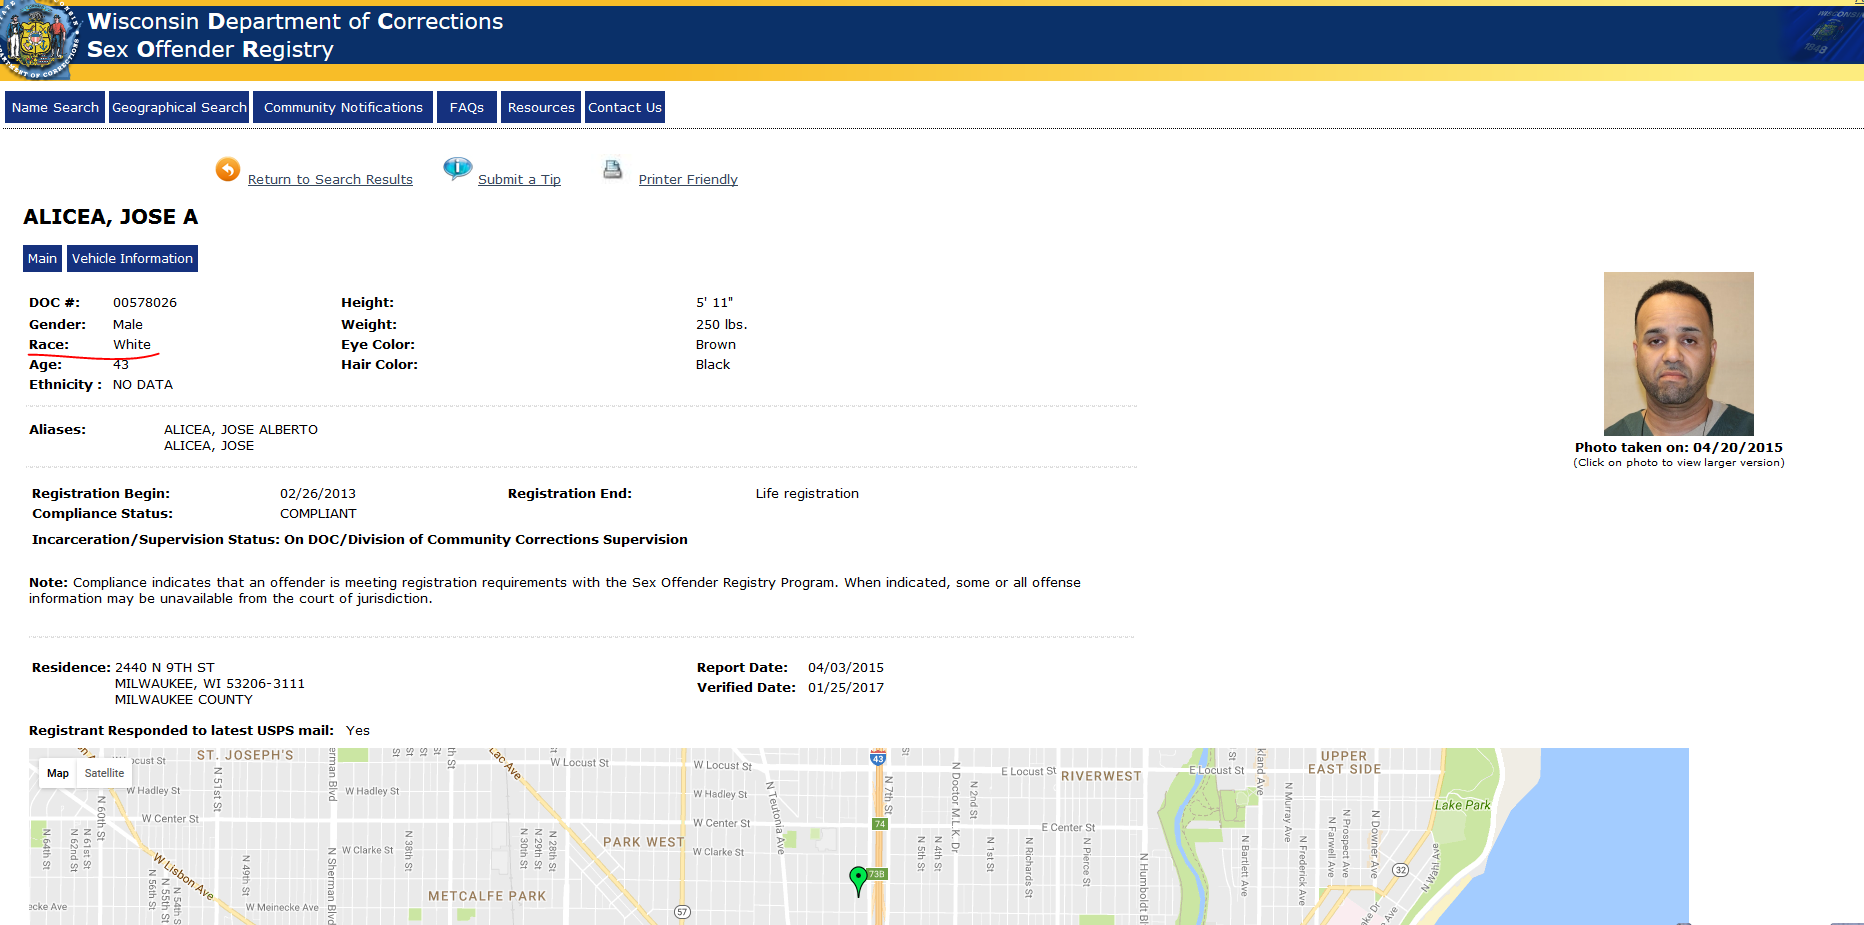Click the Route 57 marker on the map
The height and width of the screenshot is (925, 1864).
[682, 912]
